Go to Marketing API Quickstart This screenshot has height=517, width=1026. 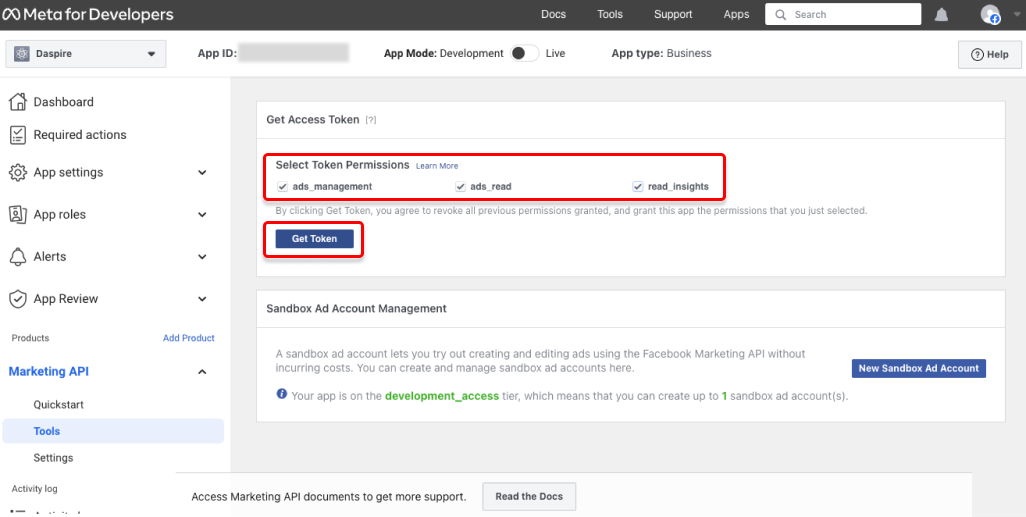[x=59, y=404]
